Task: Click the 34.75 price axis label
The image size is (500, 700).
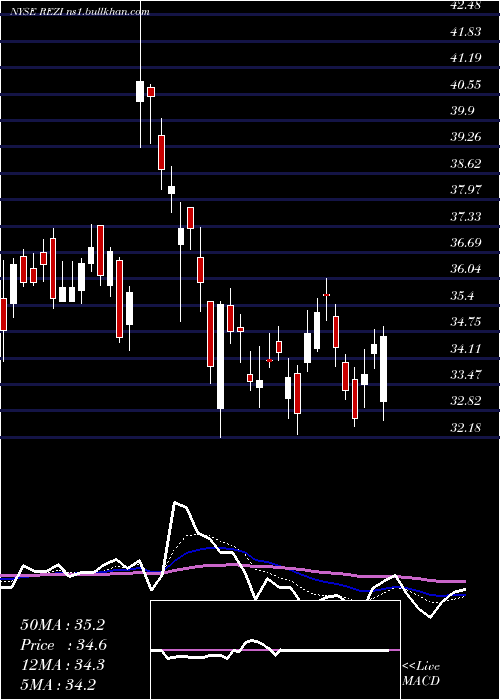Action: (x=467, y=322)
